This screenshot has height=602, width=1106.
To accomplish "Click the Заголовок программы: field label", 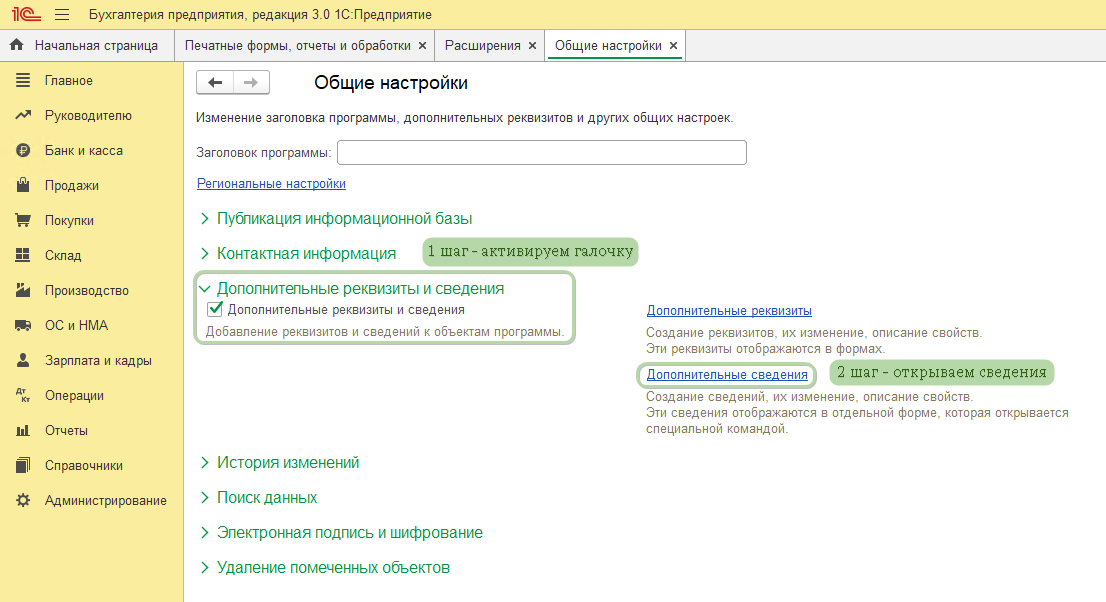I will tap(264, 152).
